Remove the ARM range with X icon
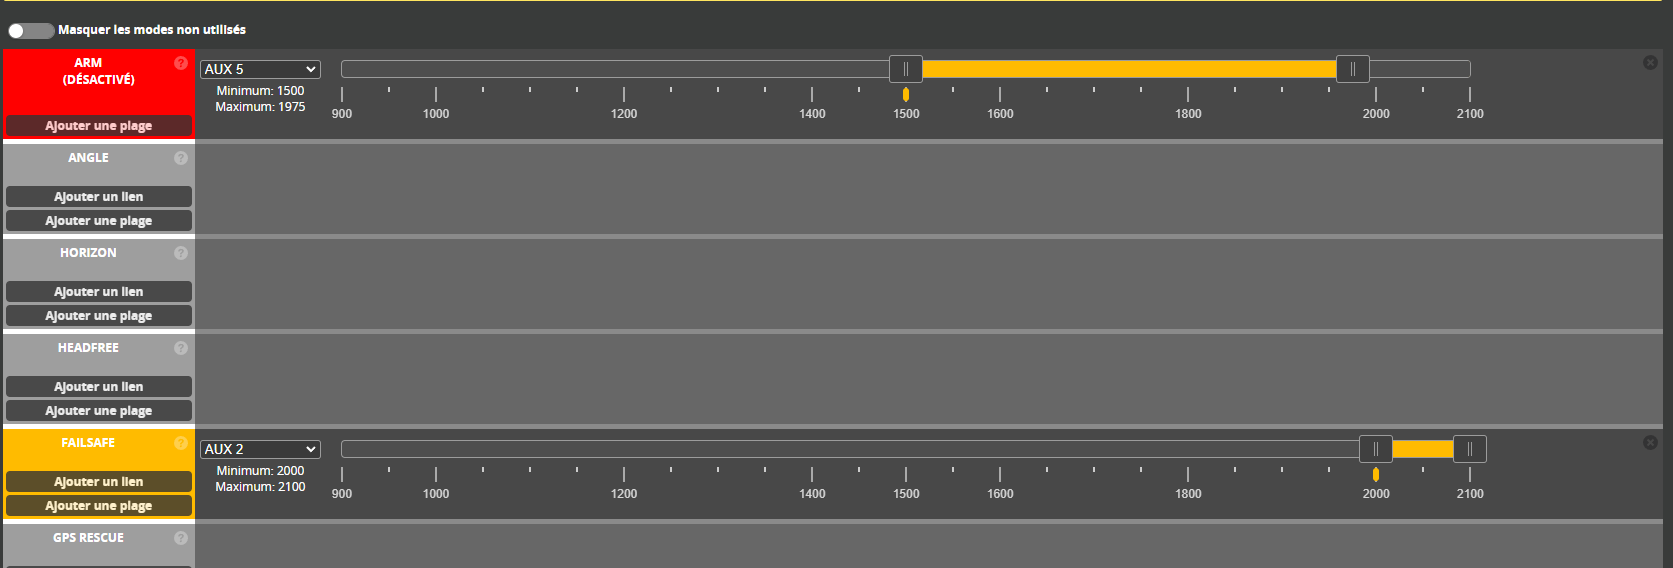Image resolution: width=1673 pixels, height=568 pixels. (1650, 63)
